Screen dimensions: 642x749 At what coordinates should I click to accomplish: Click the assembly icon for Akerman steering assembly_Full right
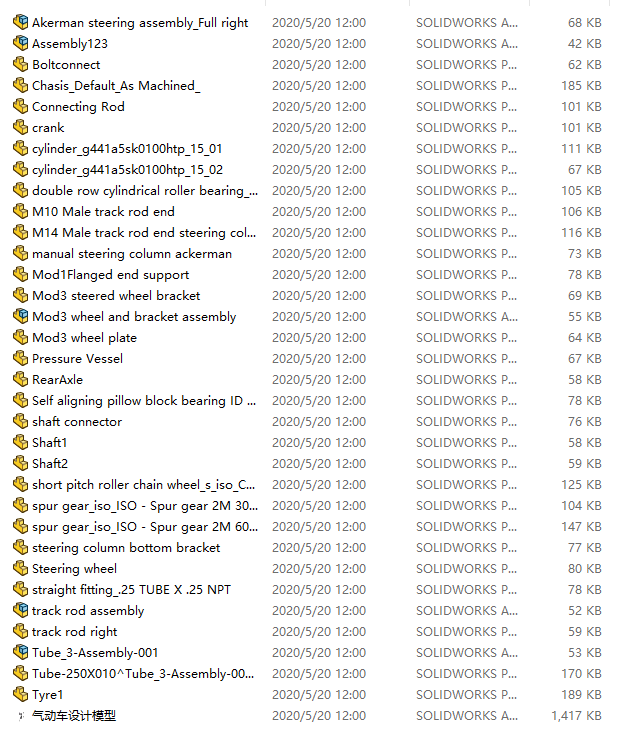point(21,22)
